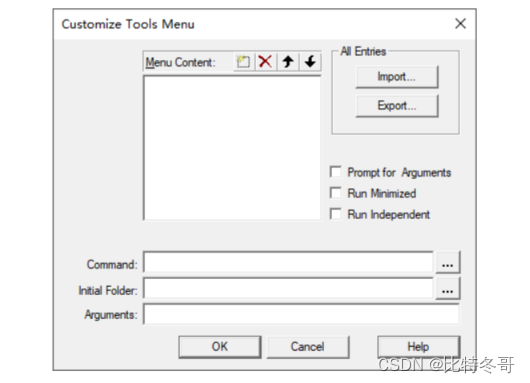Browse for the Initial Folder (...)
Screen dimensions: 530x383
pos(448,288)
